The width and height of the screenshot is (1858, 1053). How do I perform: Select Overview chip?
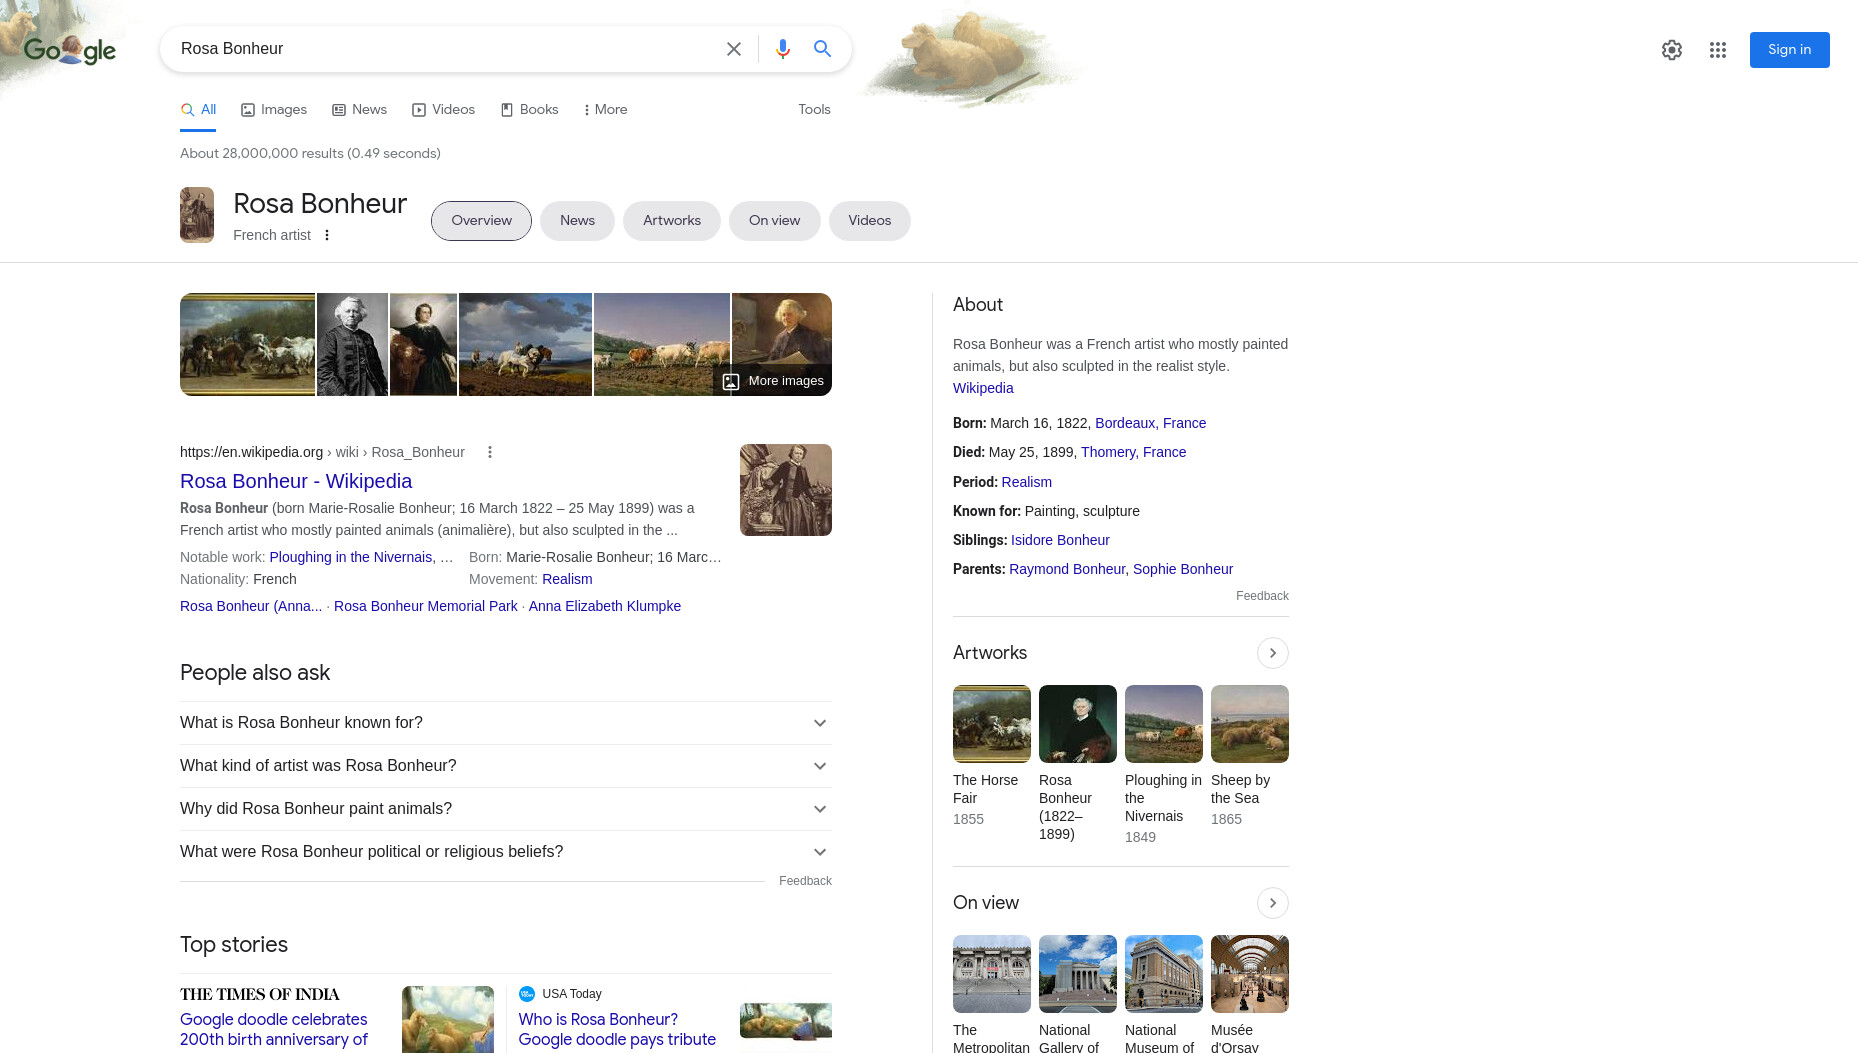click(481, 221)
